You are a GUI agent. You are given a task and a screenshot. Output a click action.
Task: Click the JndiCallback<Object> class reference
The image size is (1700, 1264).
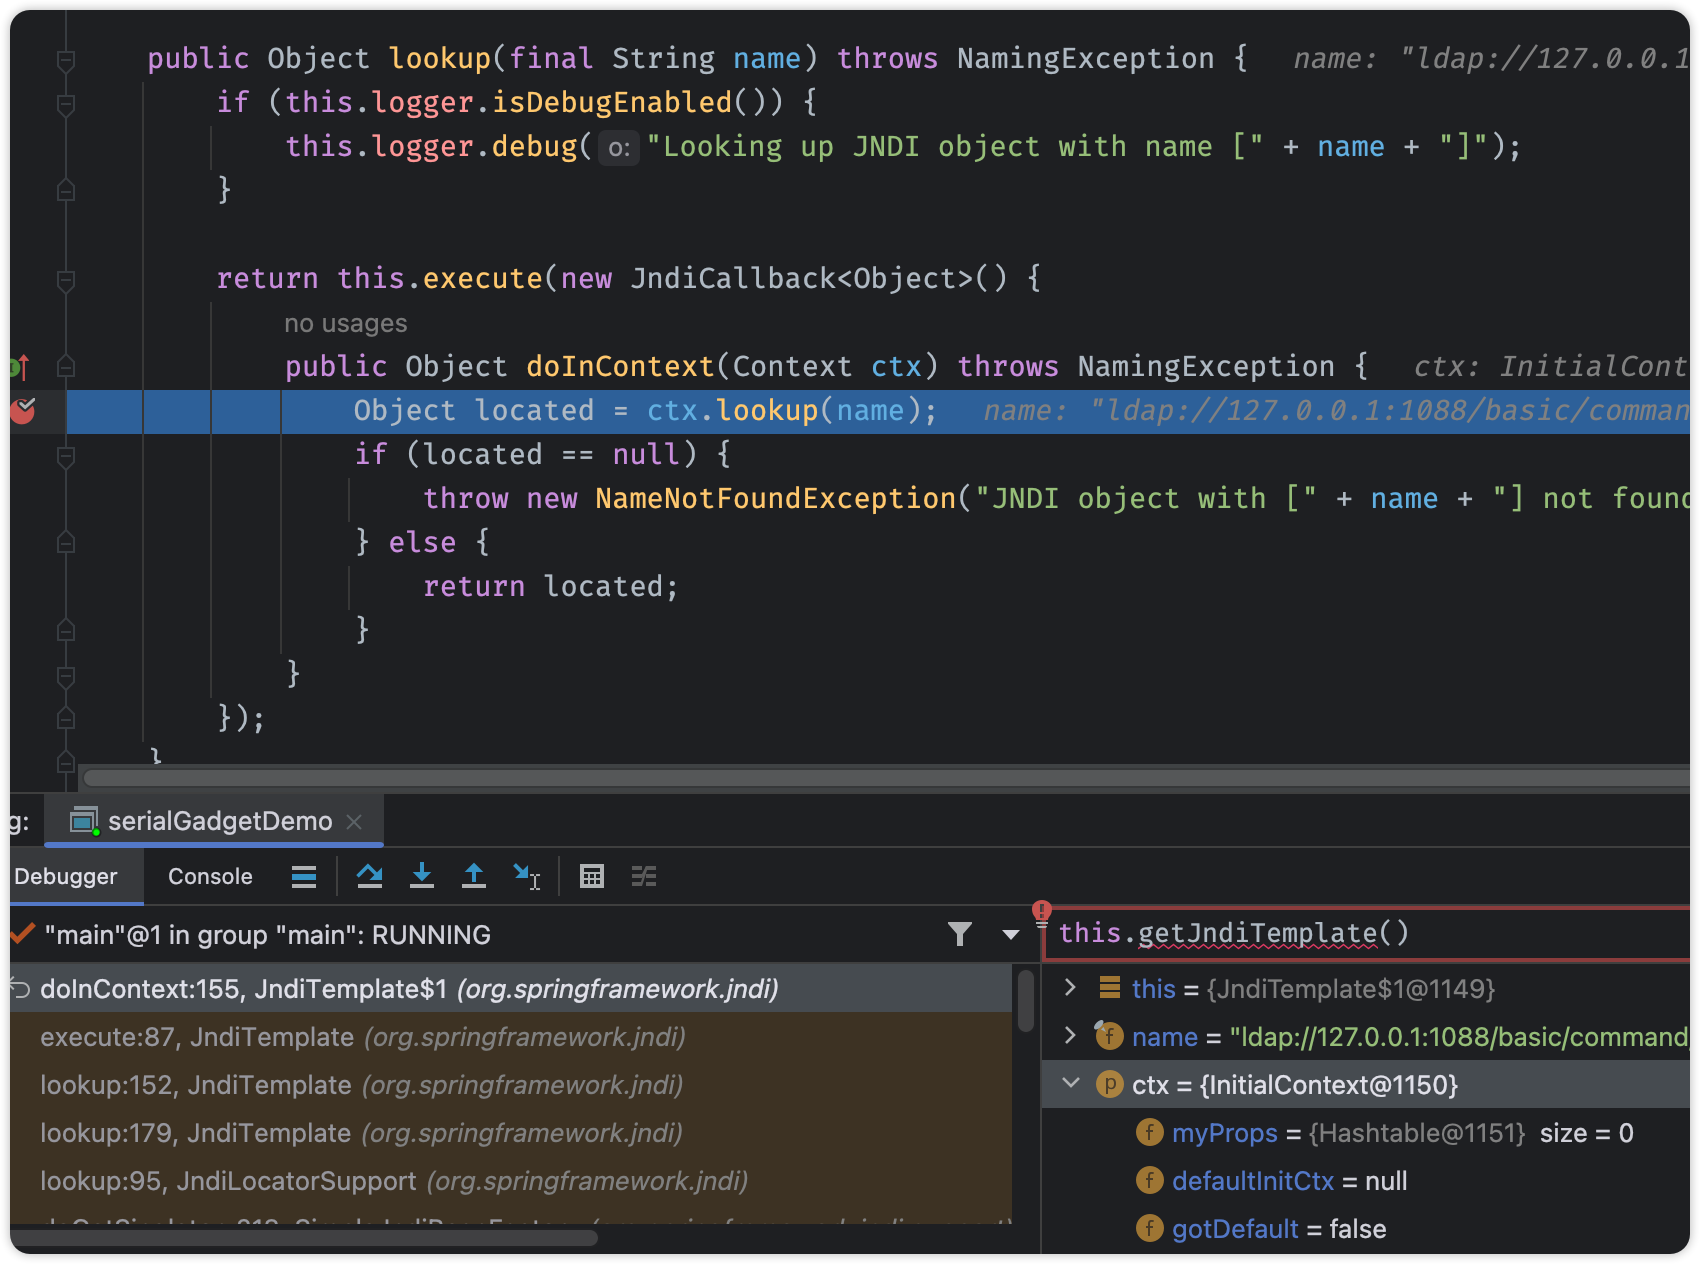(801, 279)
